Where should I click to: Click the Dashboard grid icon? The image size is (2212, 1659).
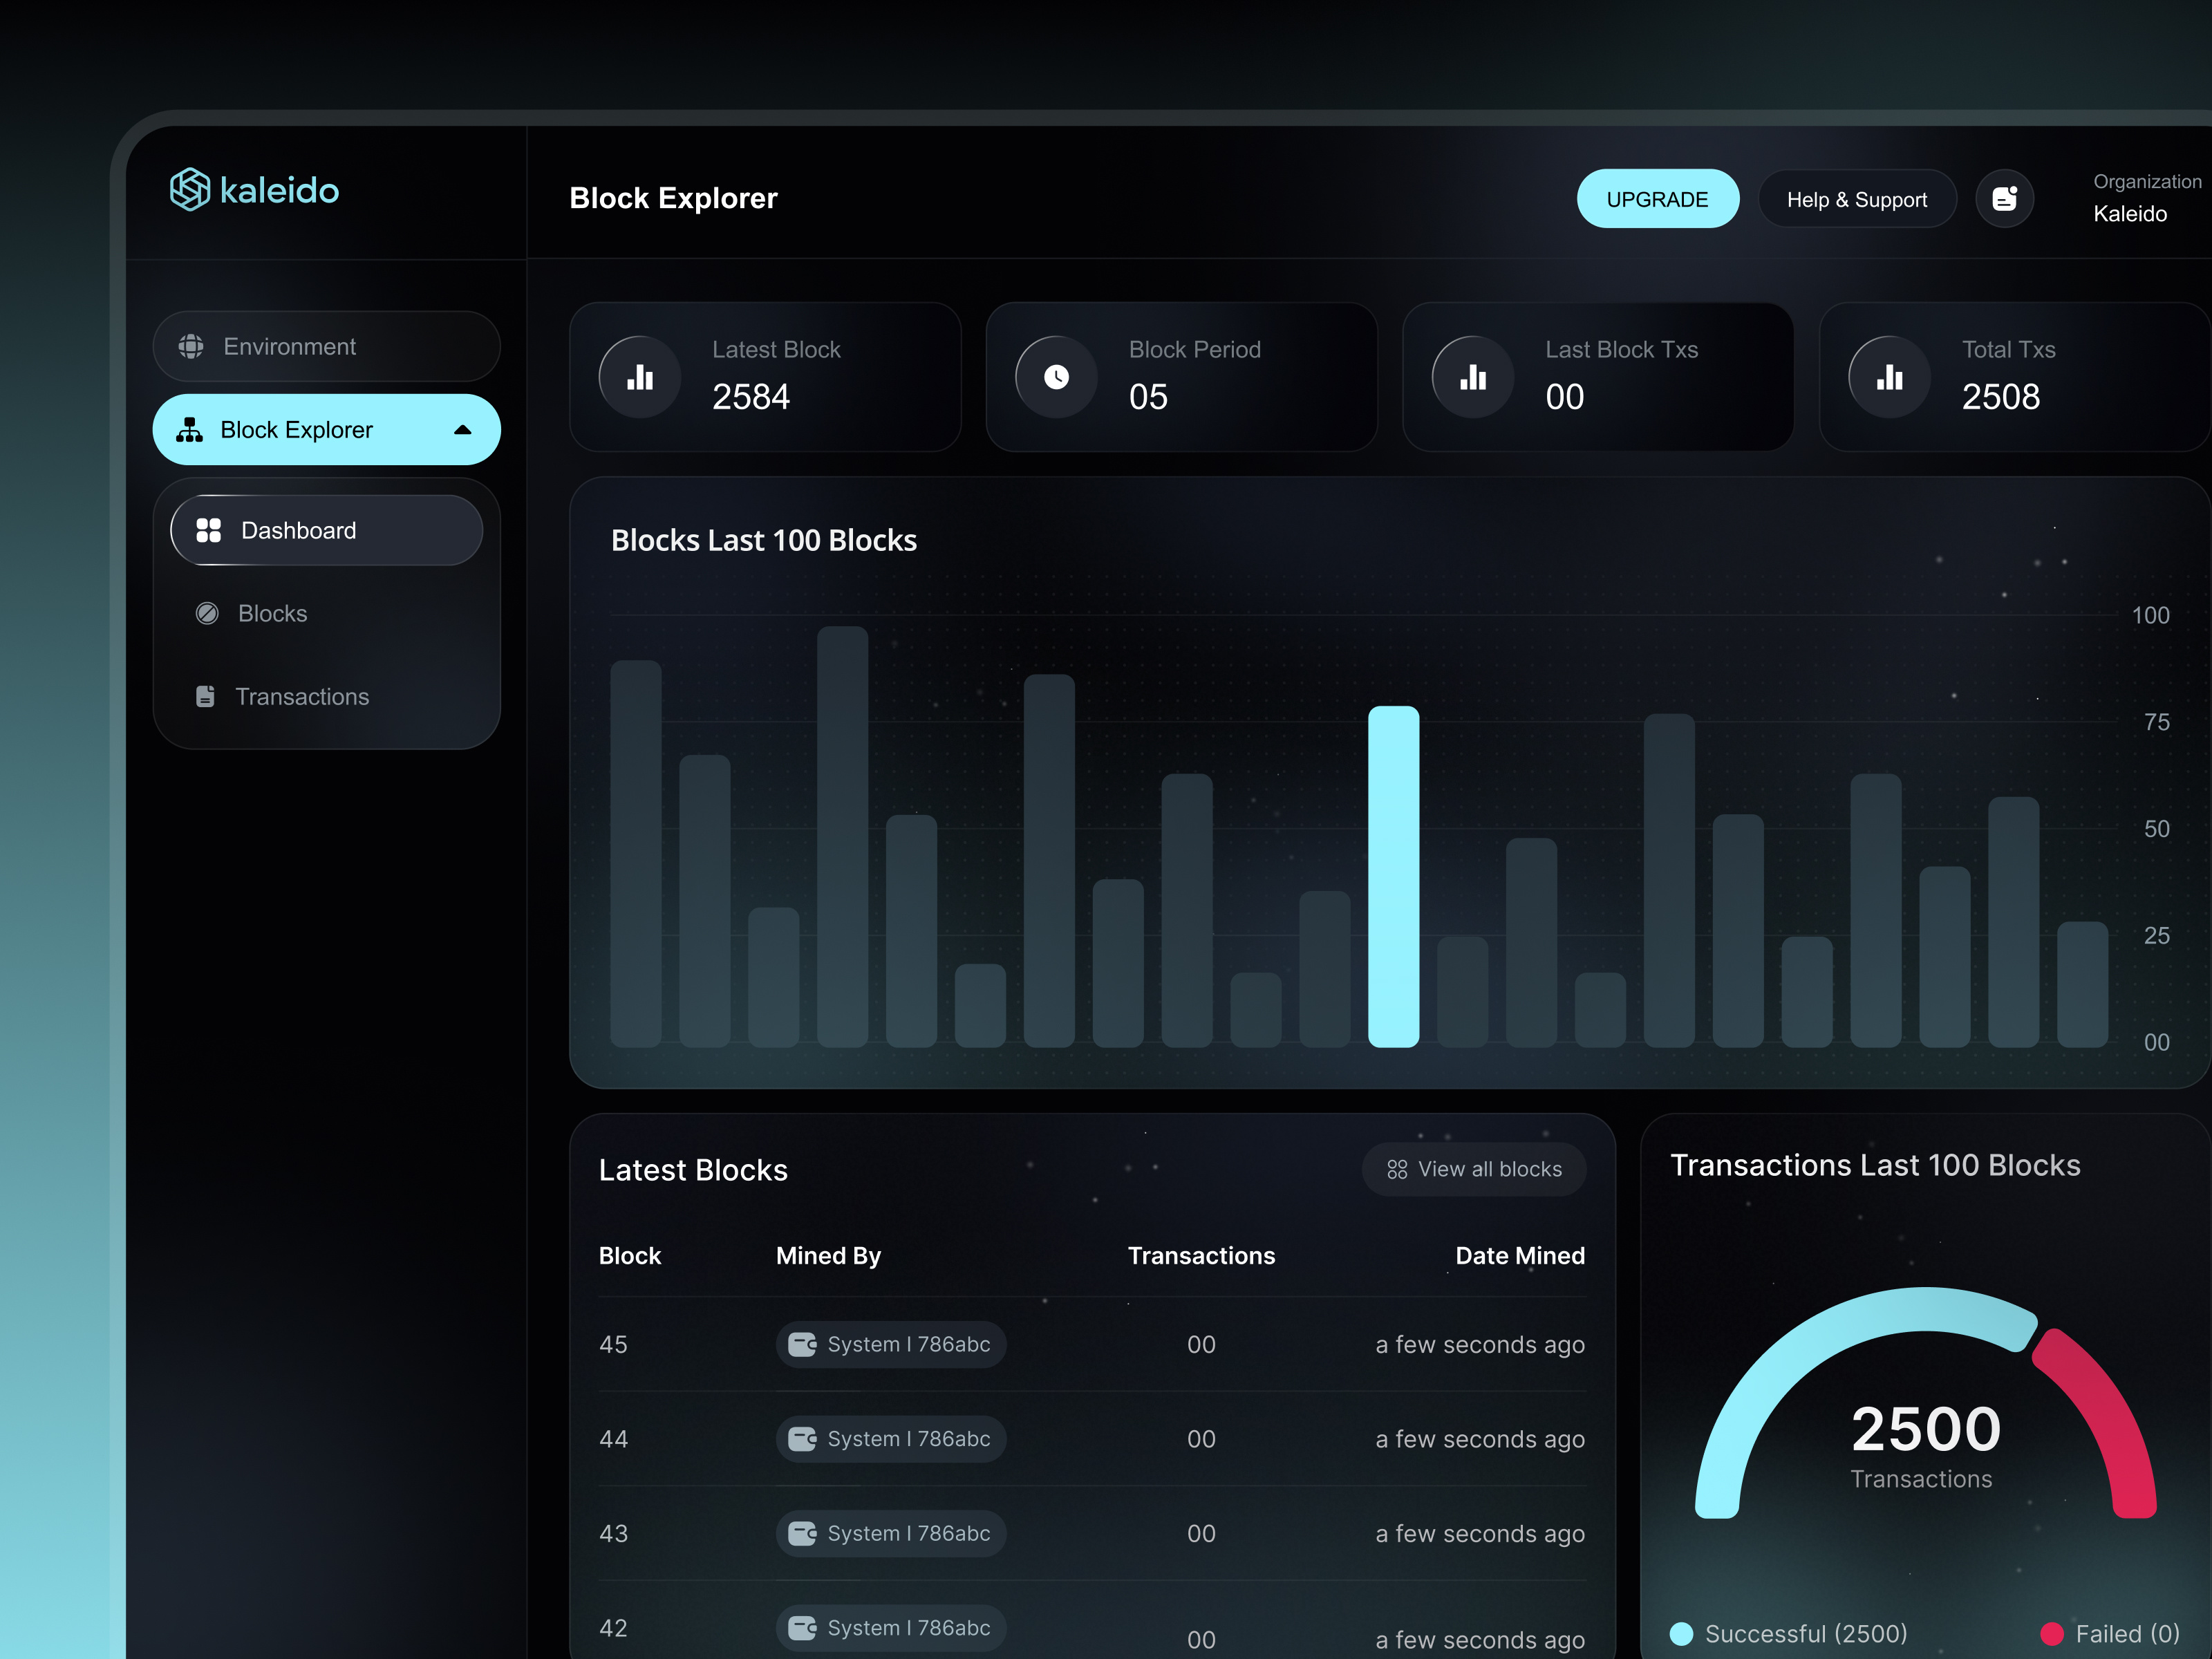pos(209,530)
